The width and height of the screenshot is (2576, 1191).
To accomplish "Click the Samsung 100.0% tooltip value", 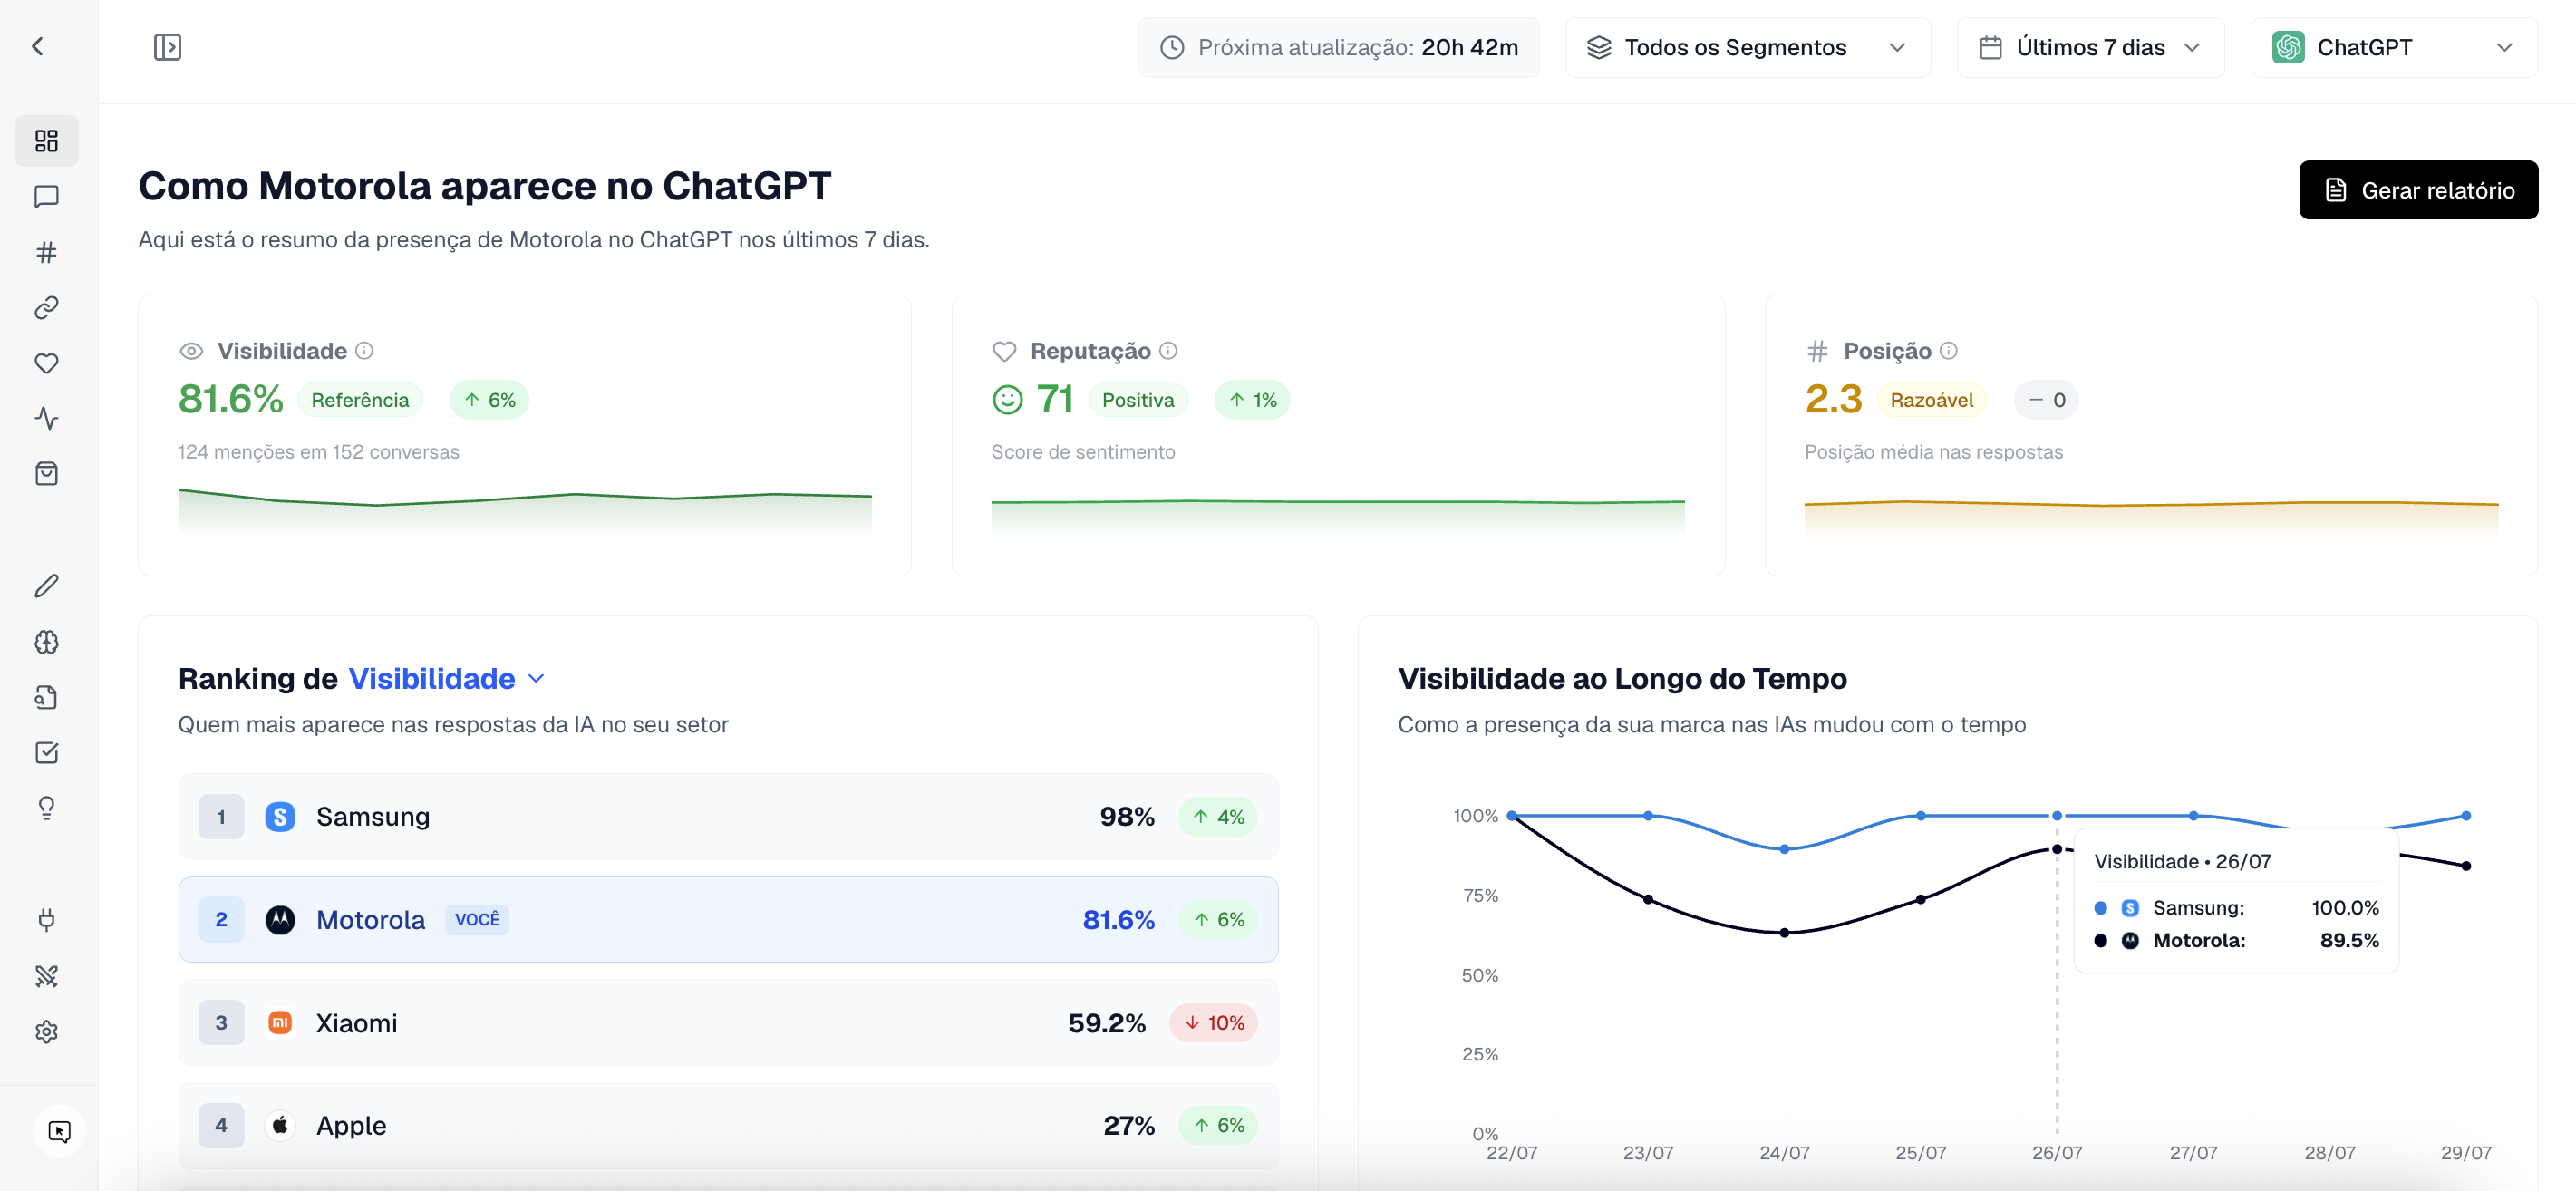I will [x=2345, y=908].
